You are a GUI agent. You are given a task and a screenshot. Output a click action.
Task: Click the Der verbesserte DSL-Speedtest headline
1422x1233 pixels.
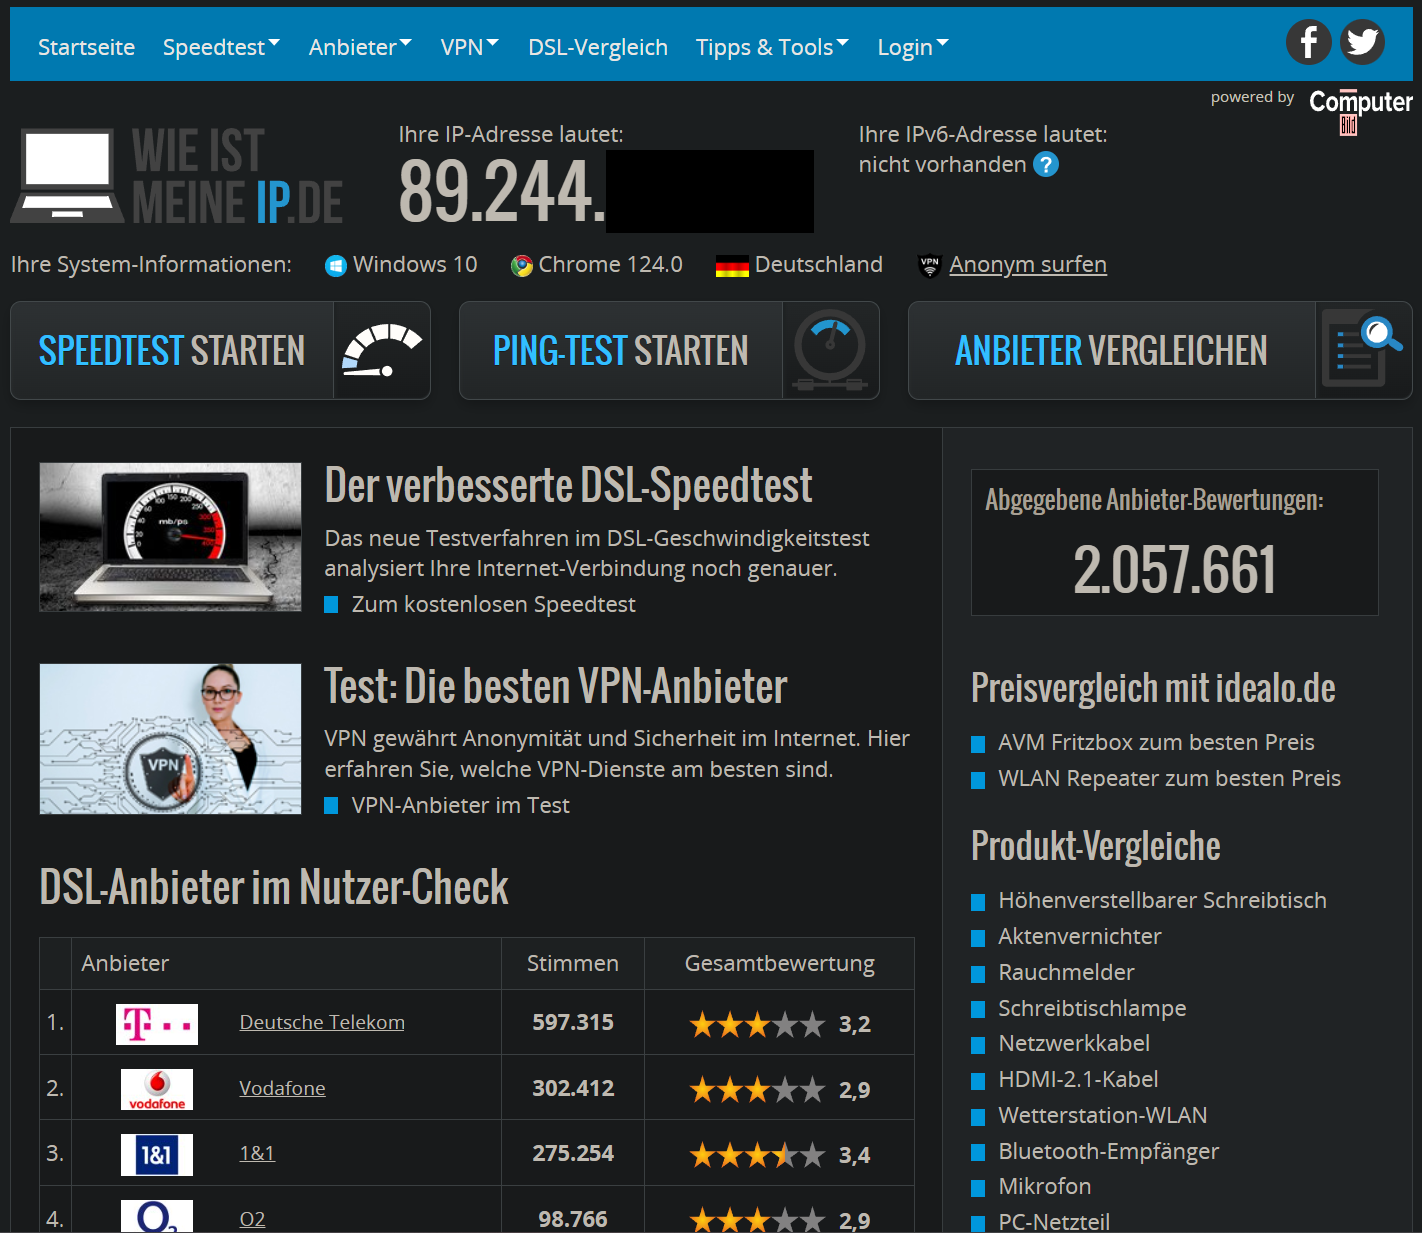coord(568,486)
